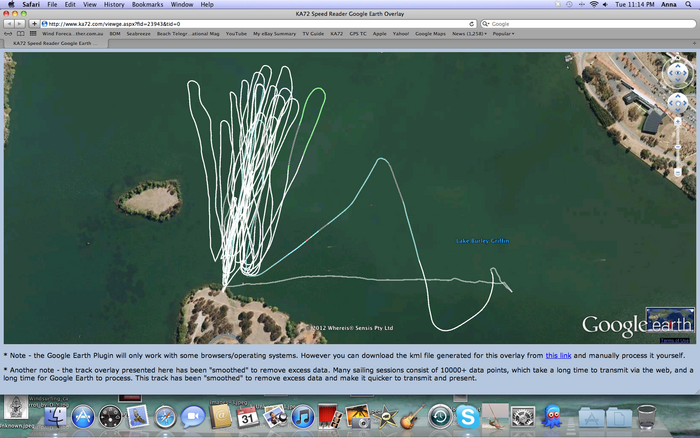Open the Google Maps bookmark

click(431, 33)
